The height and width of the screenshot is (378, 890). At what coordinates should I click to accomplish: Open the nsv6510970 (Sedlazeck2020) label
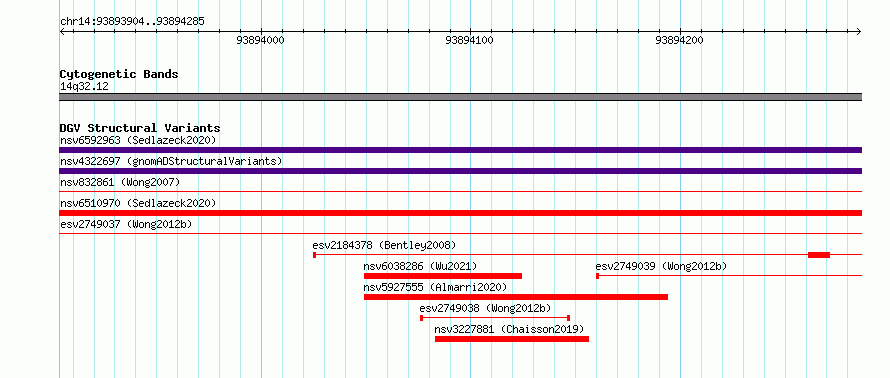click(138, 203)
